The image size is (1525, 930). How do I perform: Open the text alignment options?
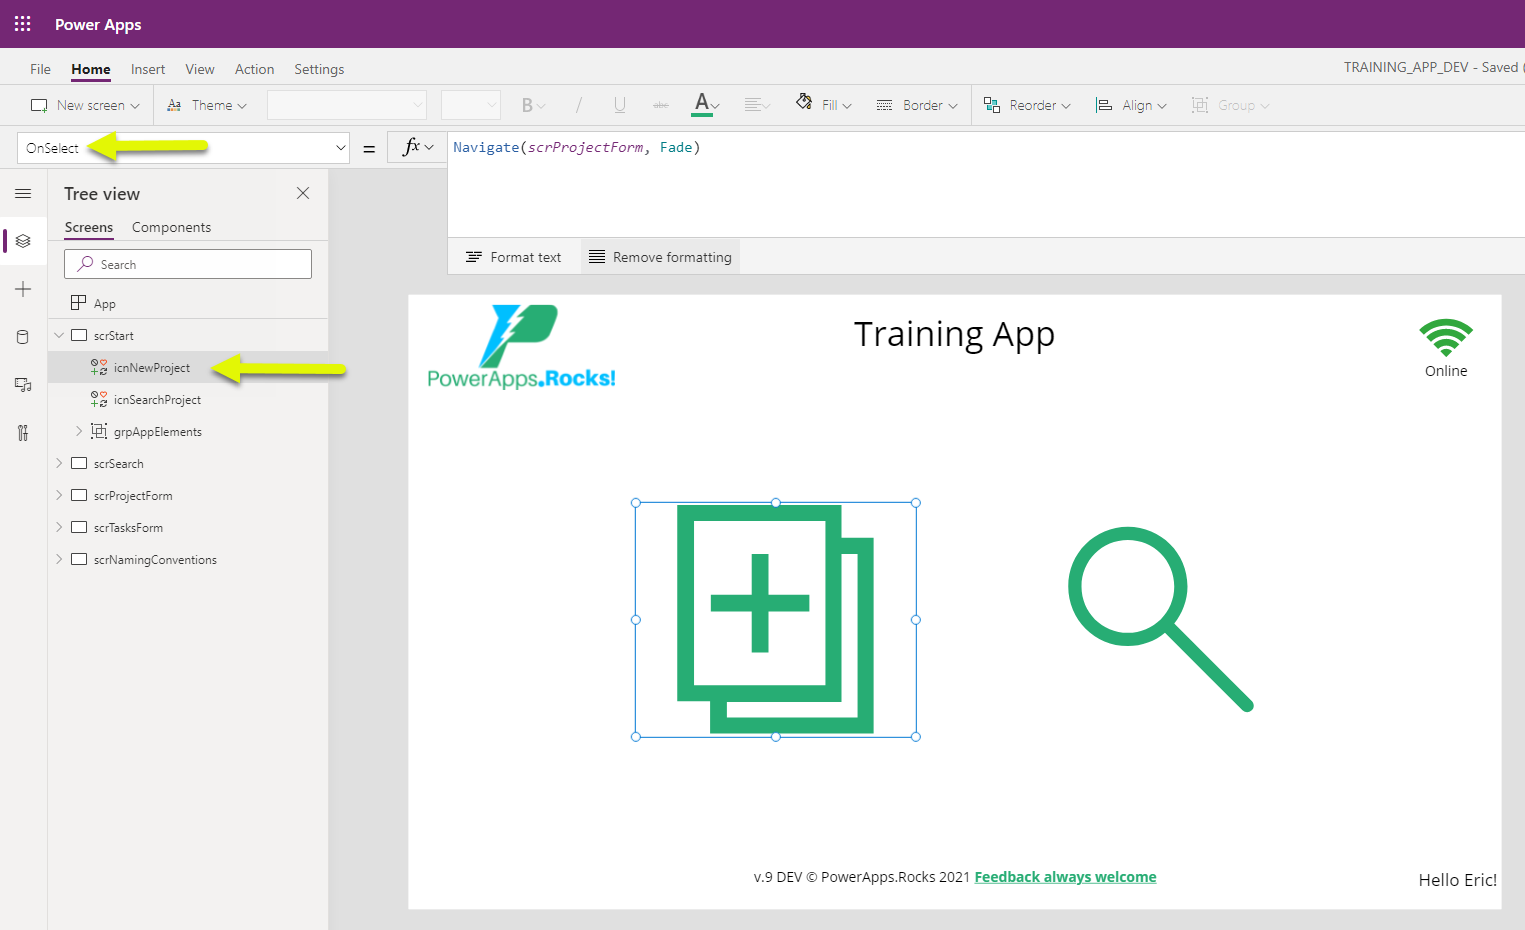coord(757,105)
